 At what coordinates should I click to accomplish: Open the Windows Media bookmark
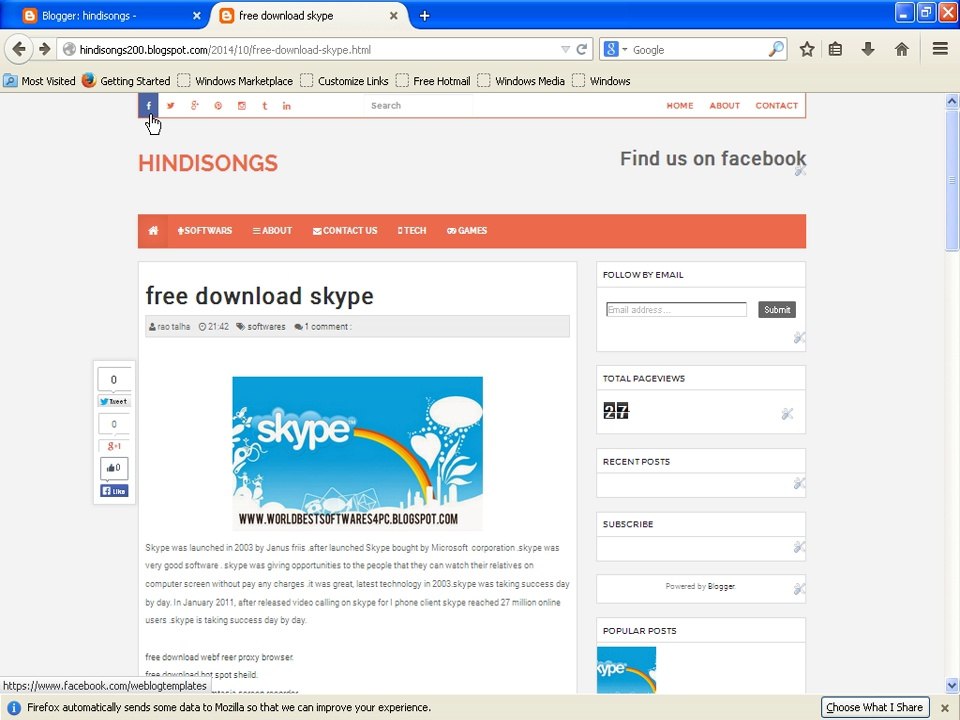click(x=522, y=81)
